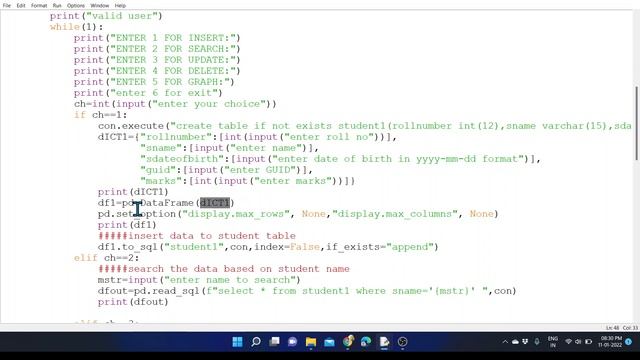Click the print(df1) line
The image size is (640, 360).
click(127, 225)
